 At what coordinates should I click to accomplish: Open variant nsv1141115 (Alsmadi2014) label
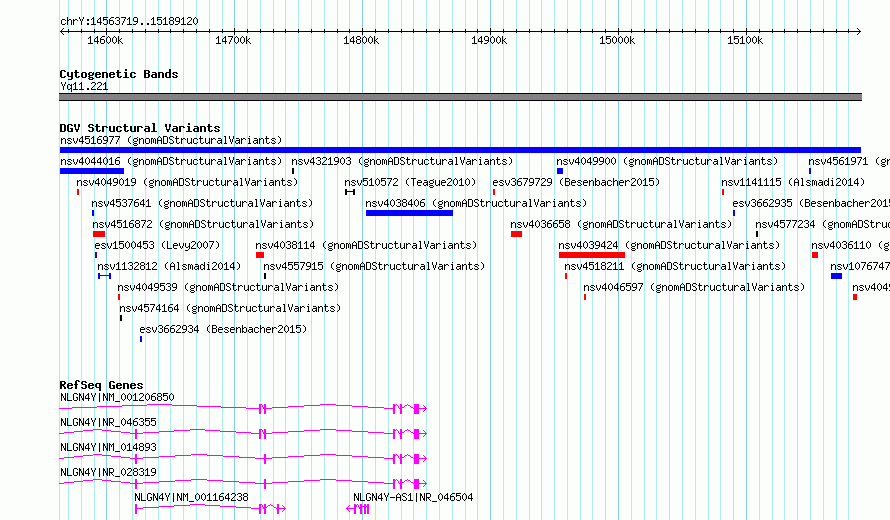coord(793,182)
